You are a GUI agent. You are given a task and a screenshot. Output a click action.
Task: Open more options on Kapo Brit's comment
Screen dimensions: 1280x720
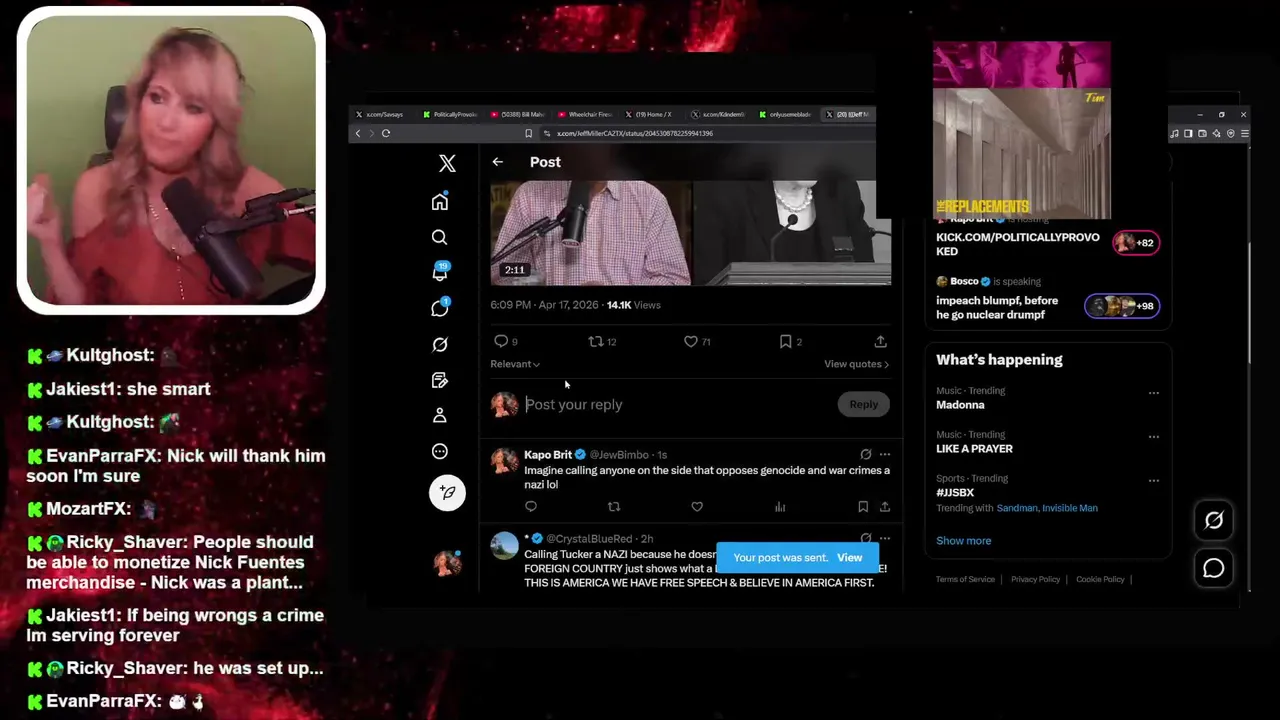[884, 454]
